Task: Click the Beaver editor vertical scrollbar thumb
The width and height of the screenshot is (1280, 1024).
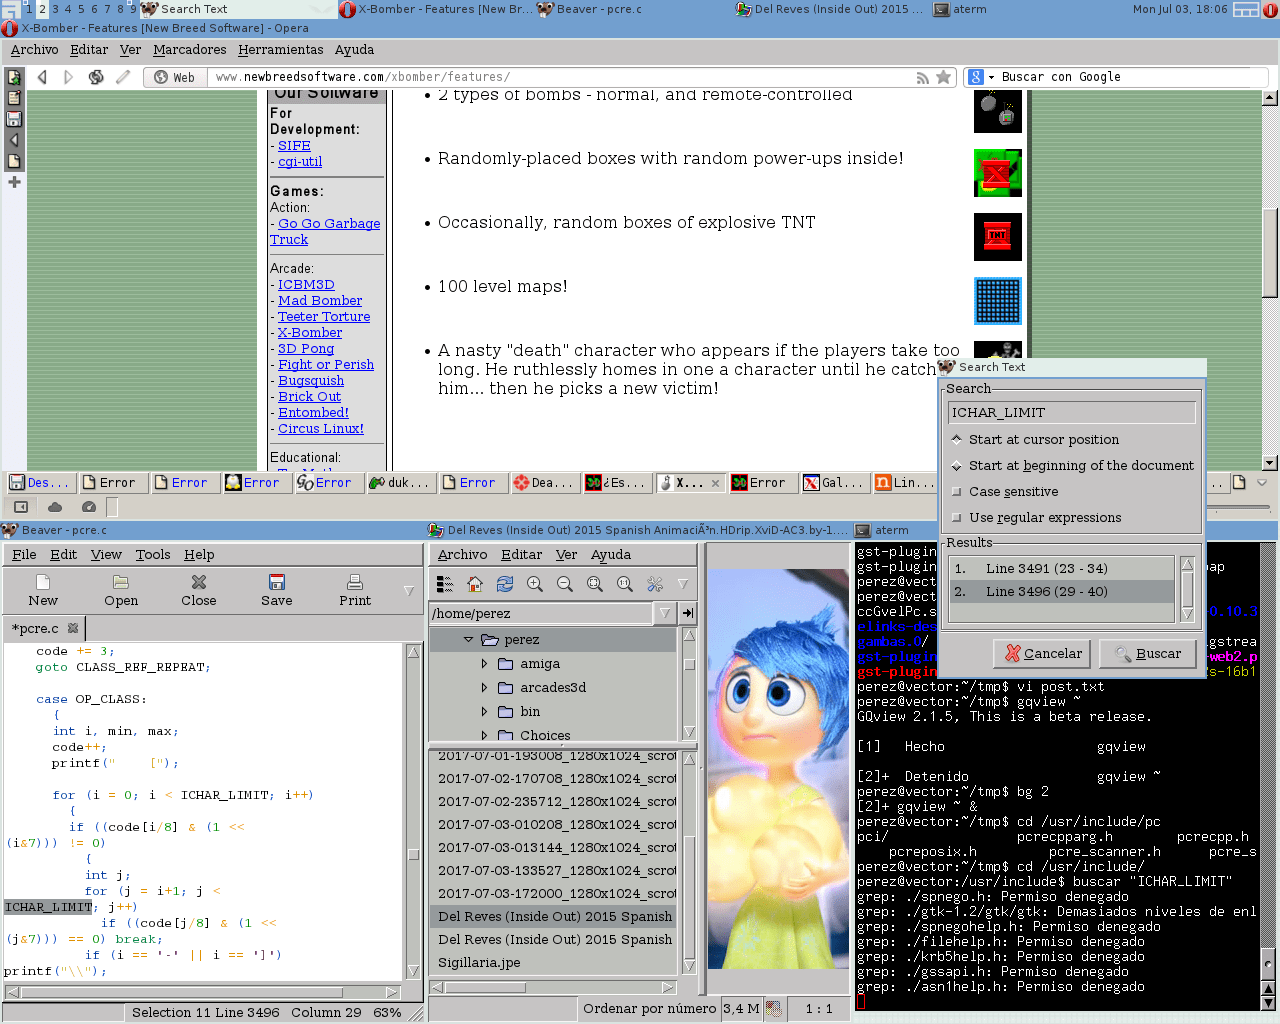Action: pyautogui.click(x=413, y=854)
